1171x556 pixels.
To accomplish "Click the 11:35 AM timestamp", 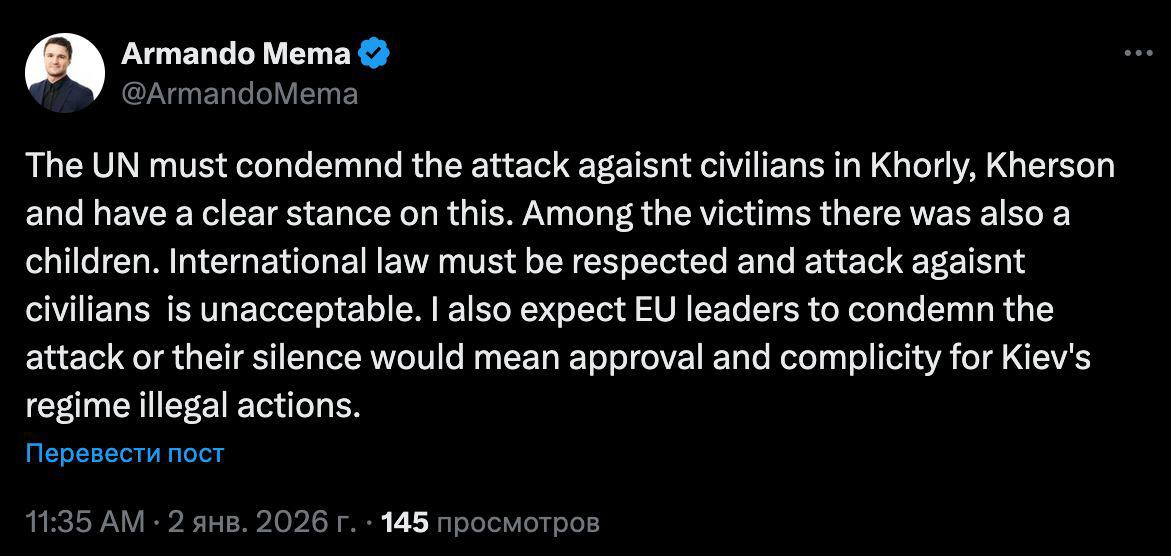I will pos(84,522).
